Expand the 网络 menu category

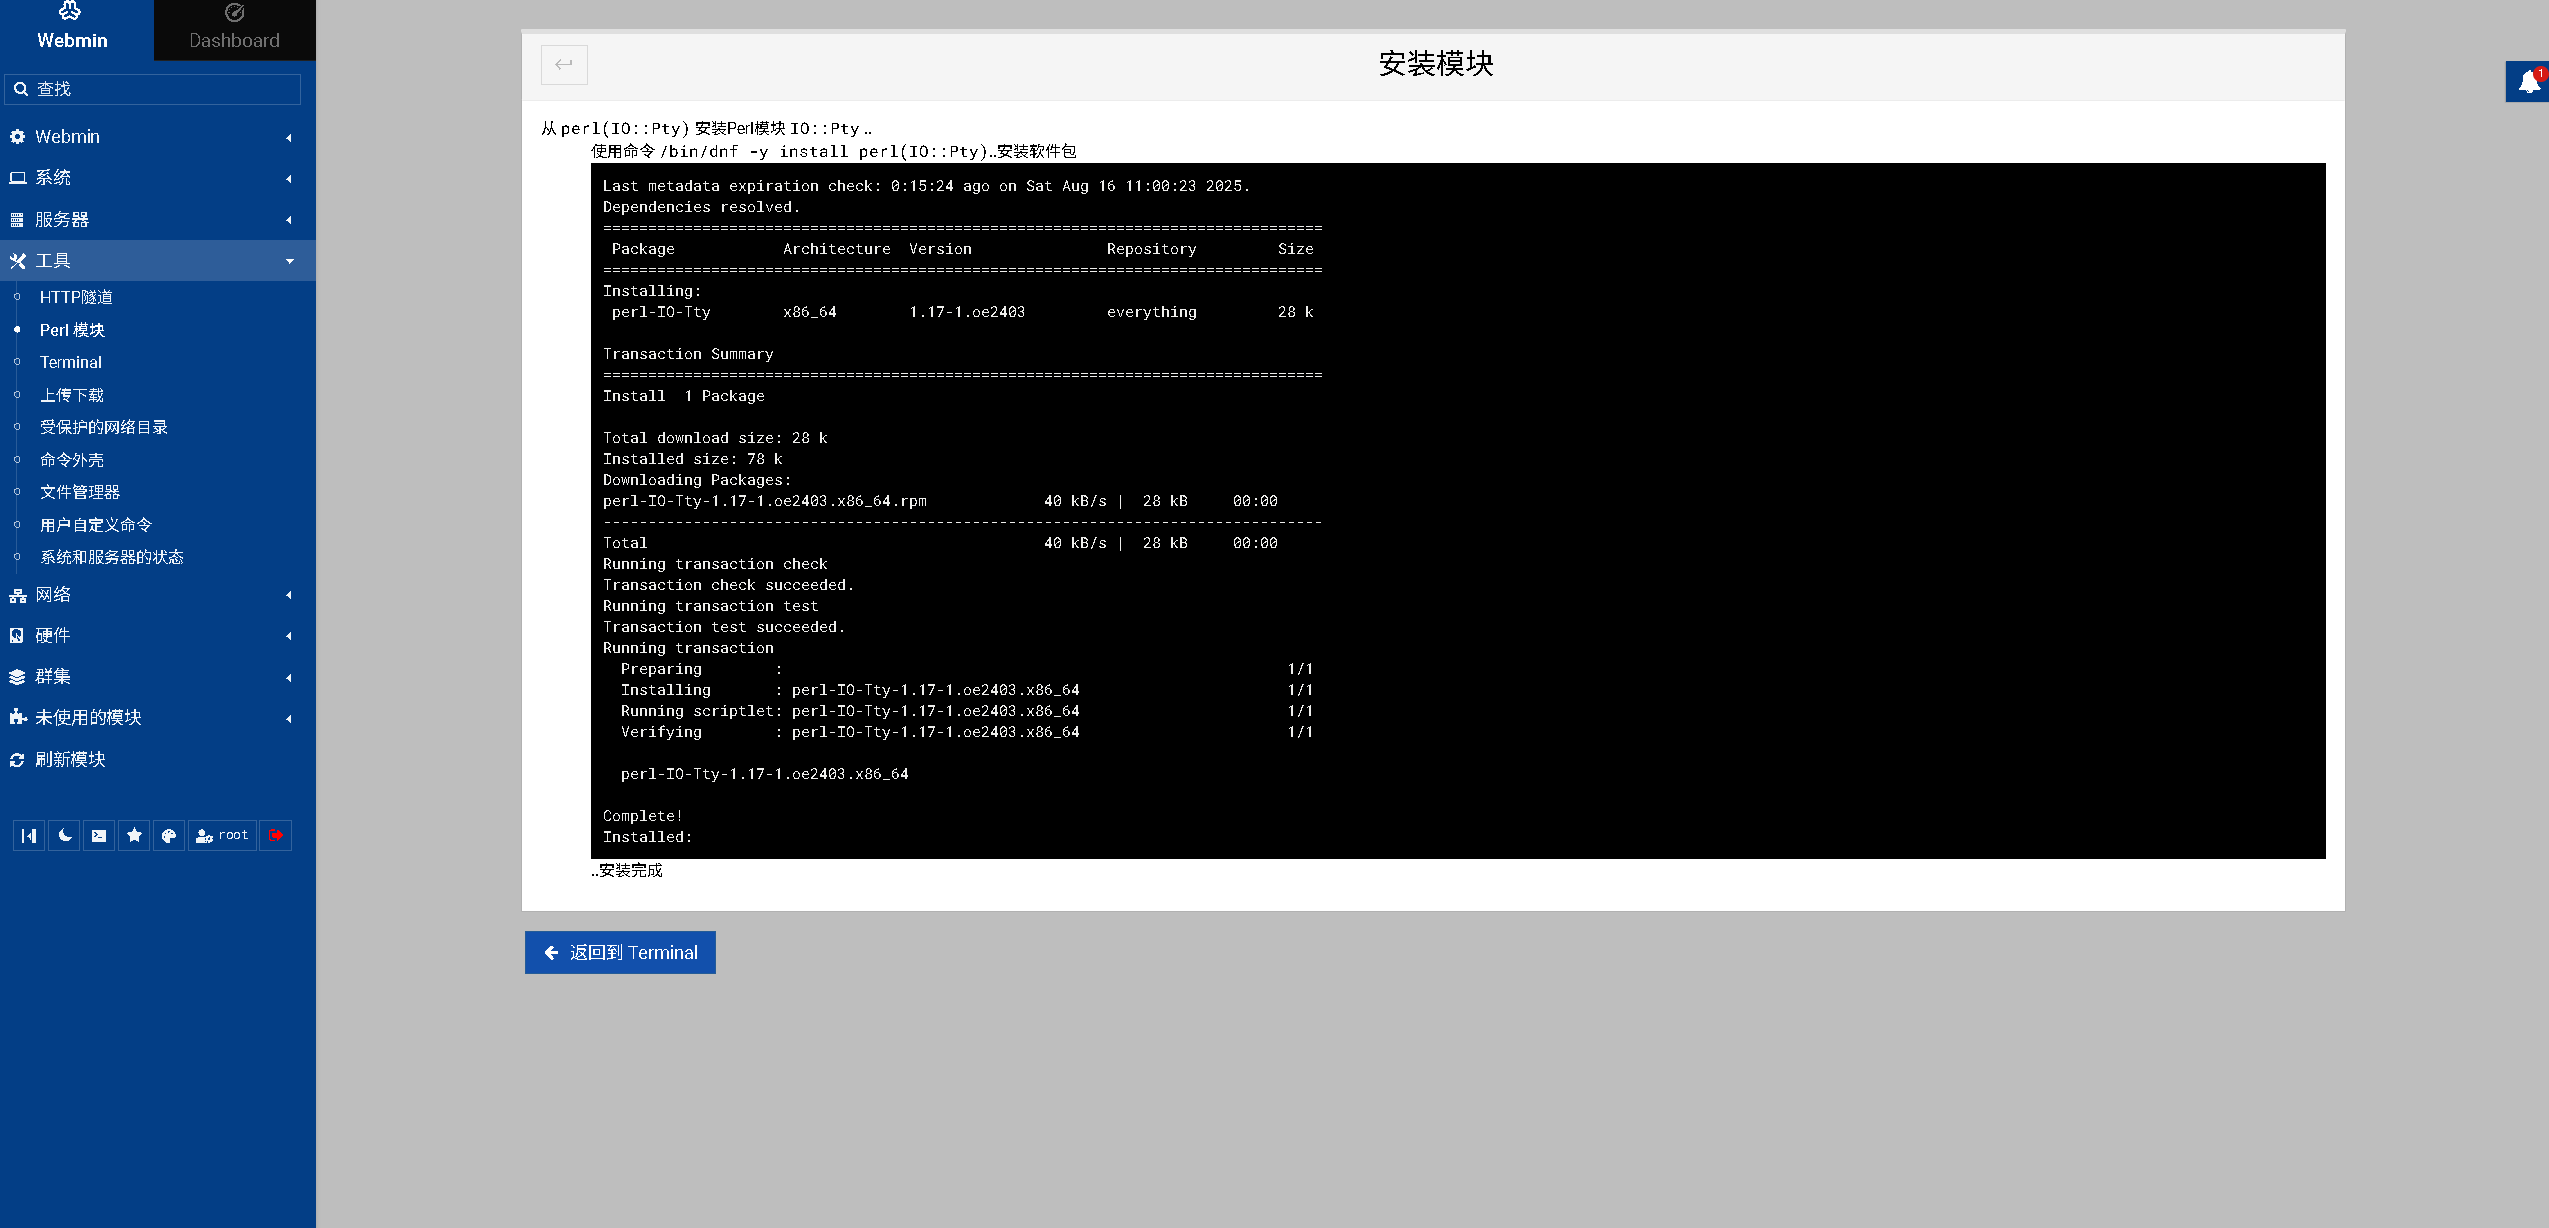(x=158, y=595)
